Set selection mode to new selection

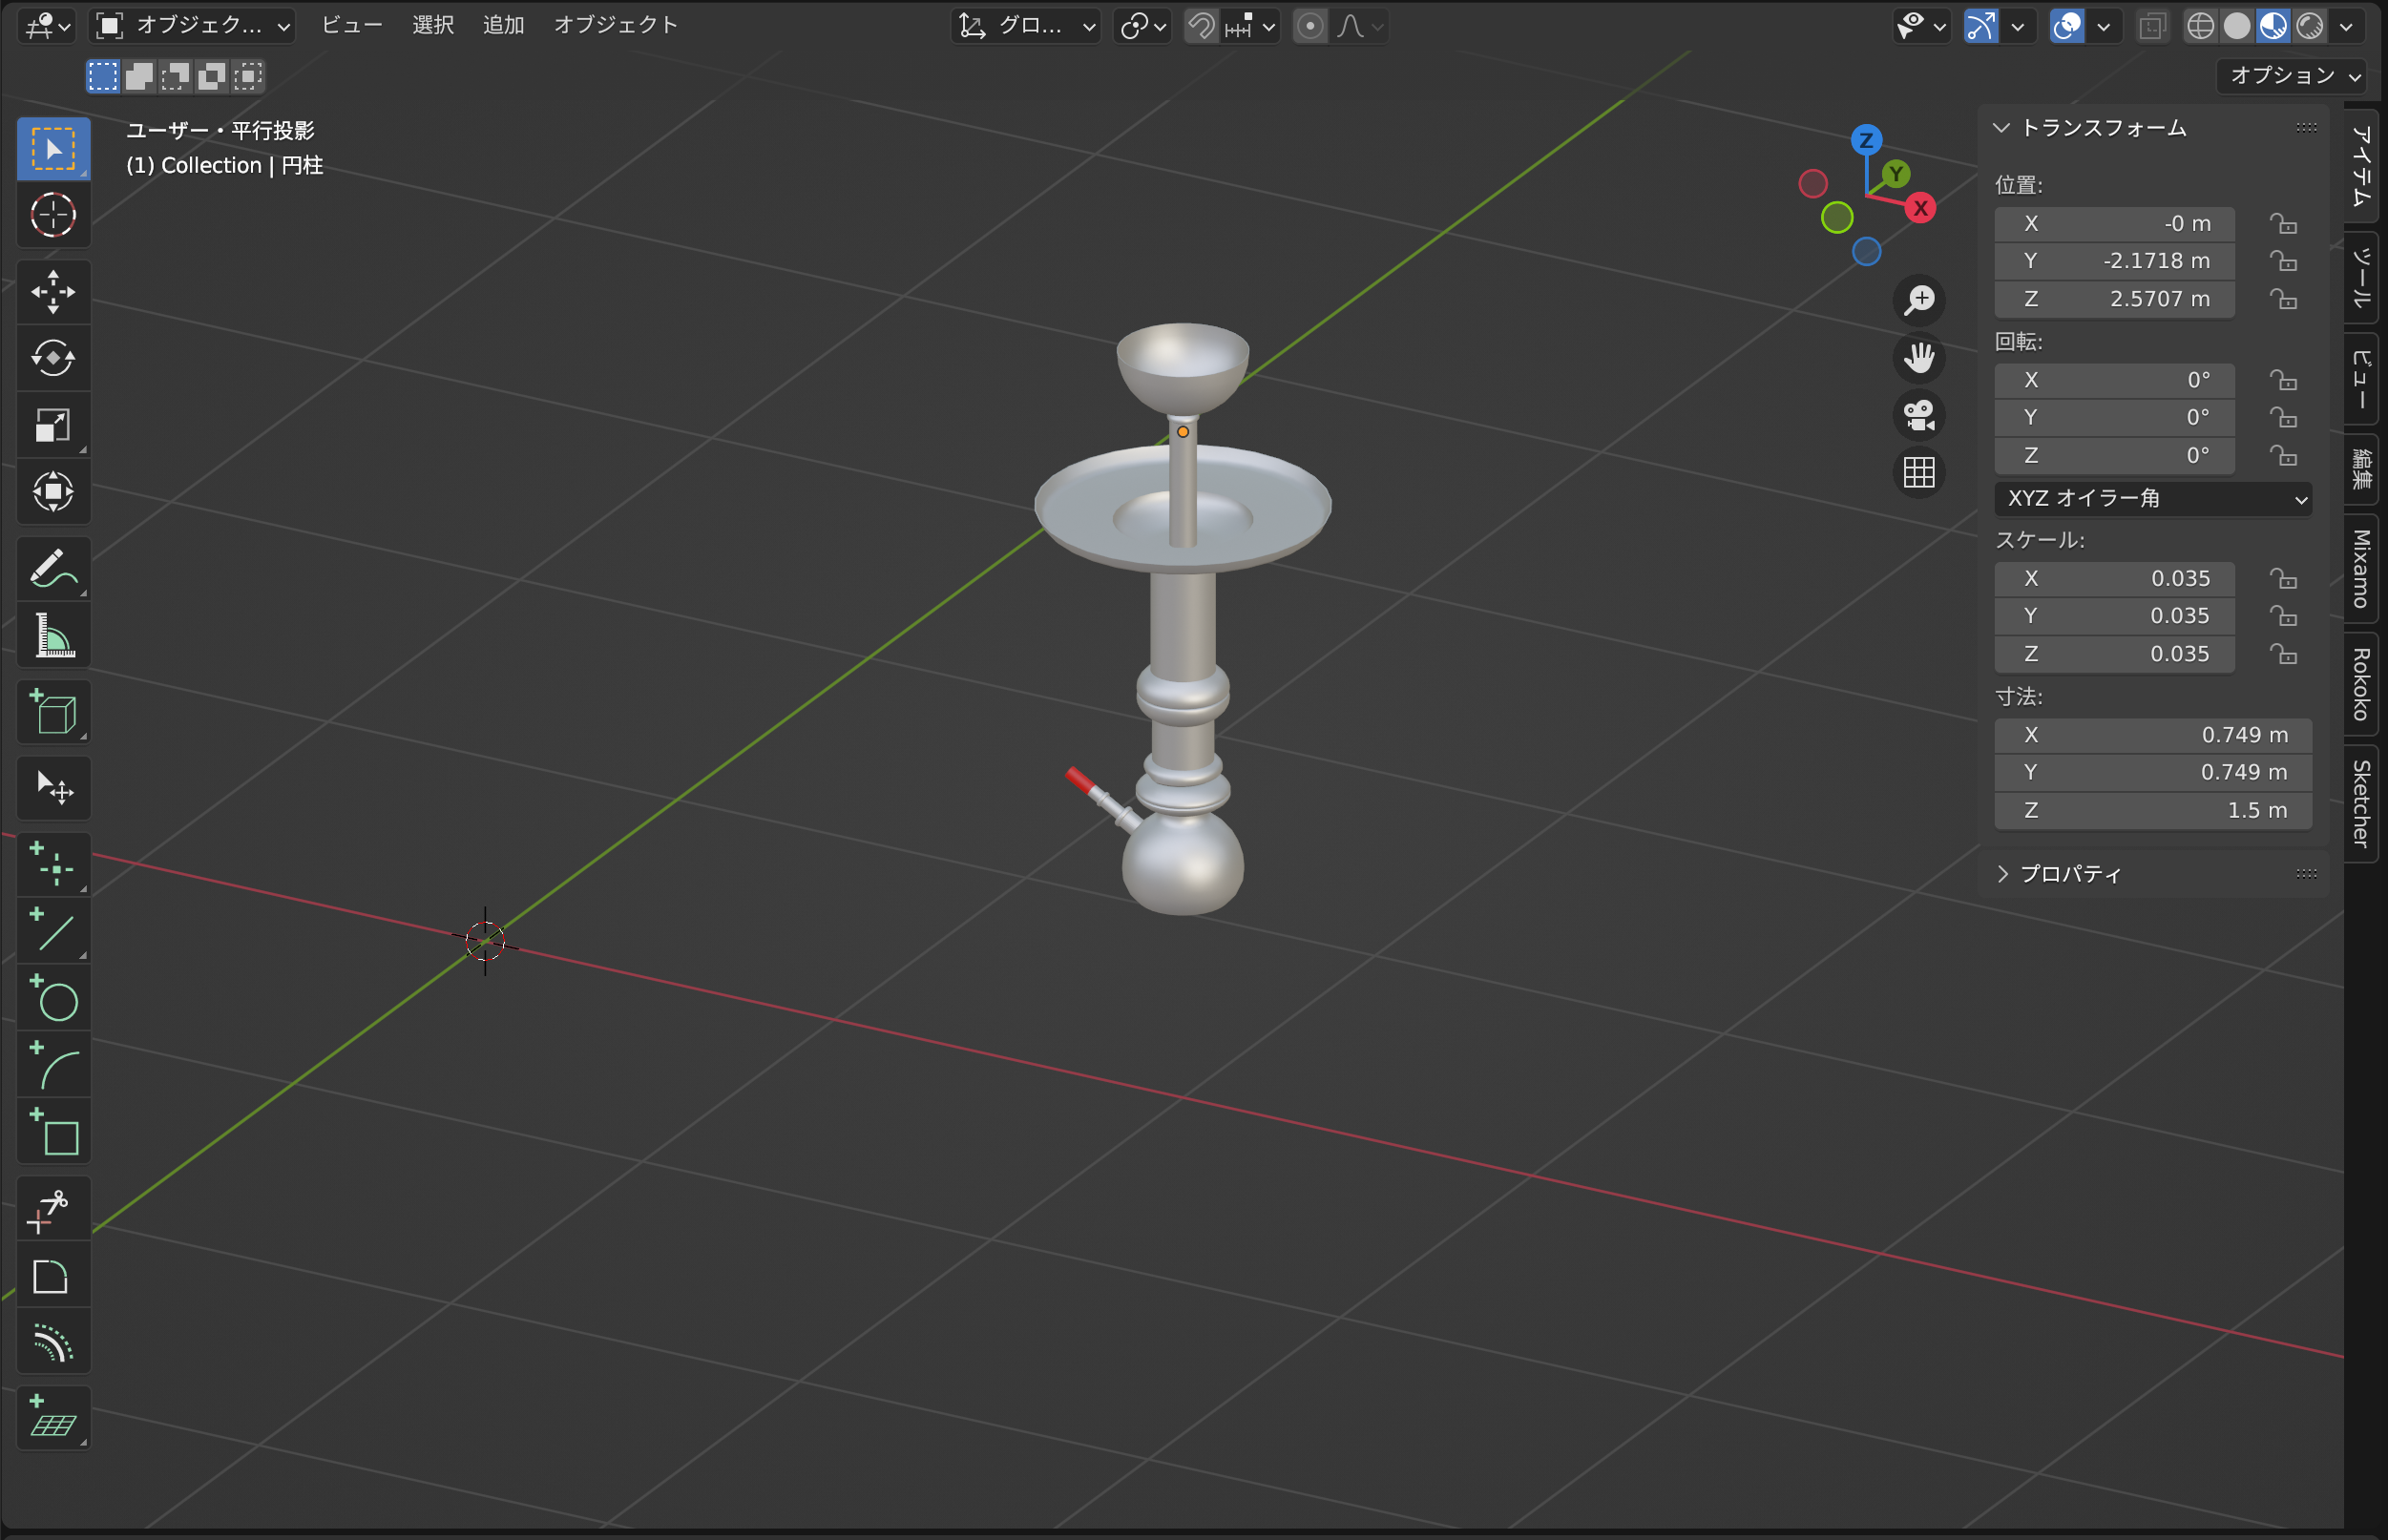(103, 76)
